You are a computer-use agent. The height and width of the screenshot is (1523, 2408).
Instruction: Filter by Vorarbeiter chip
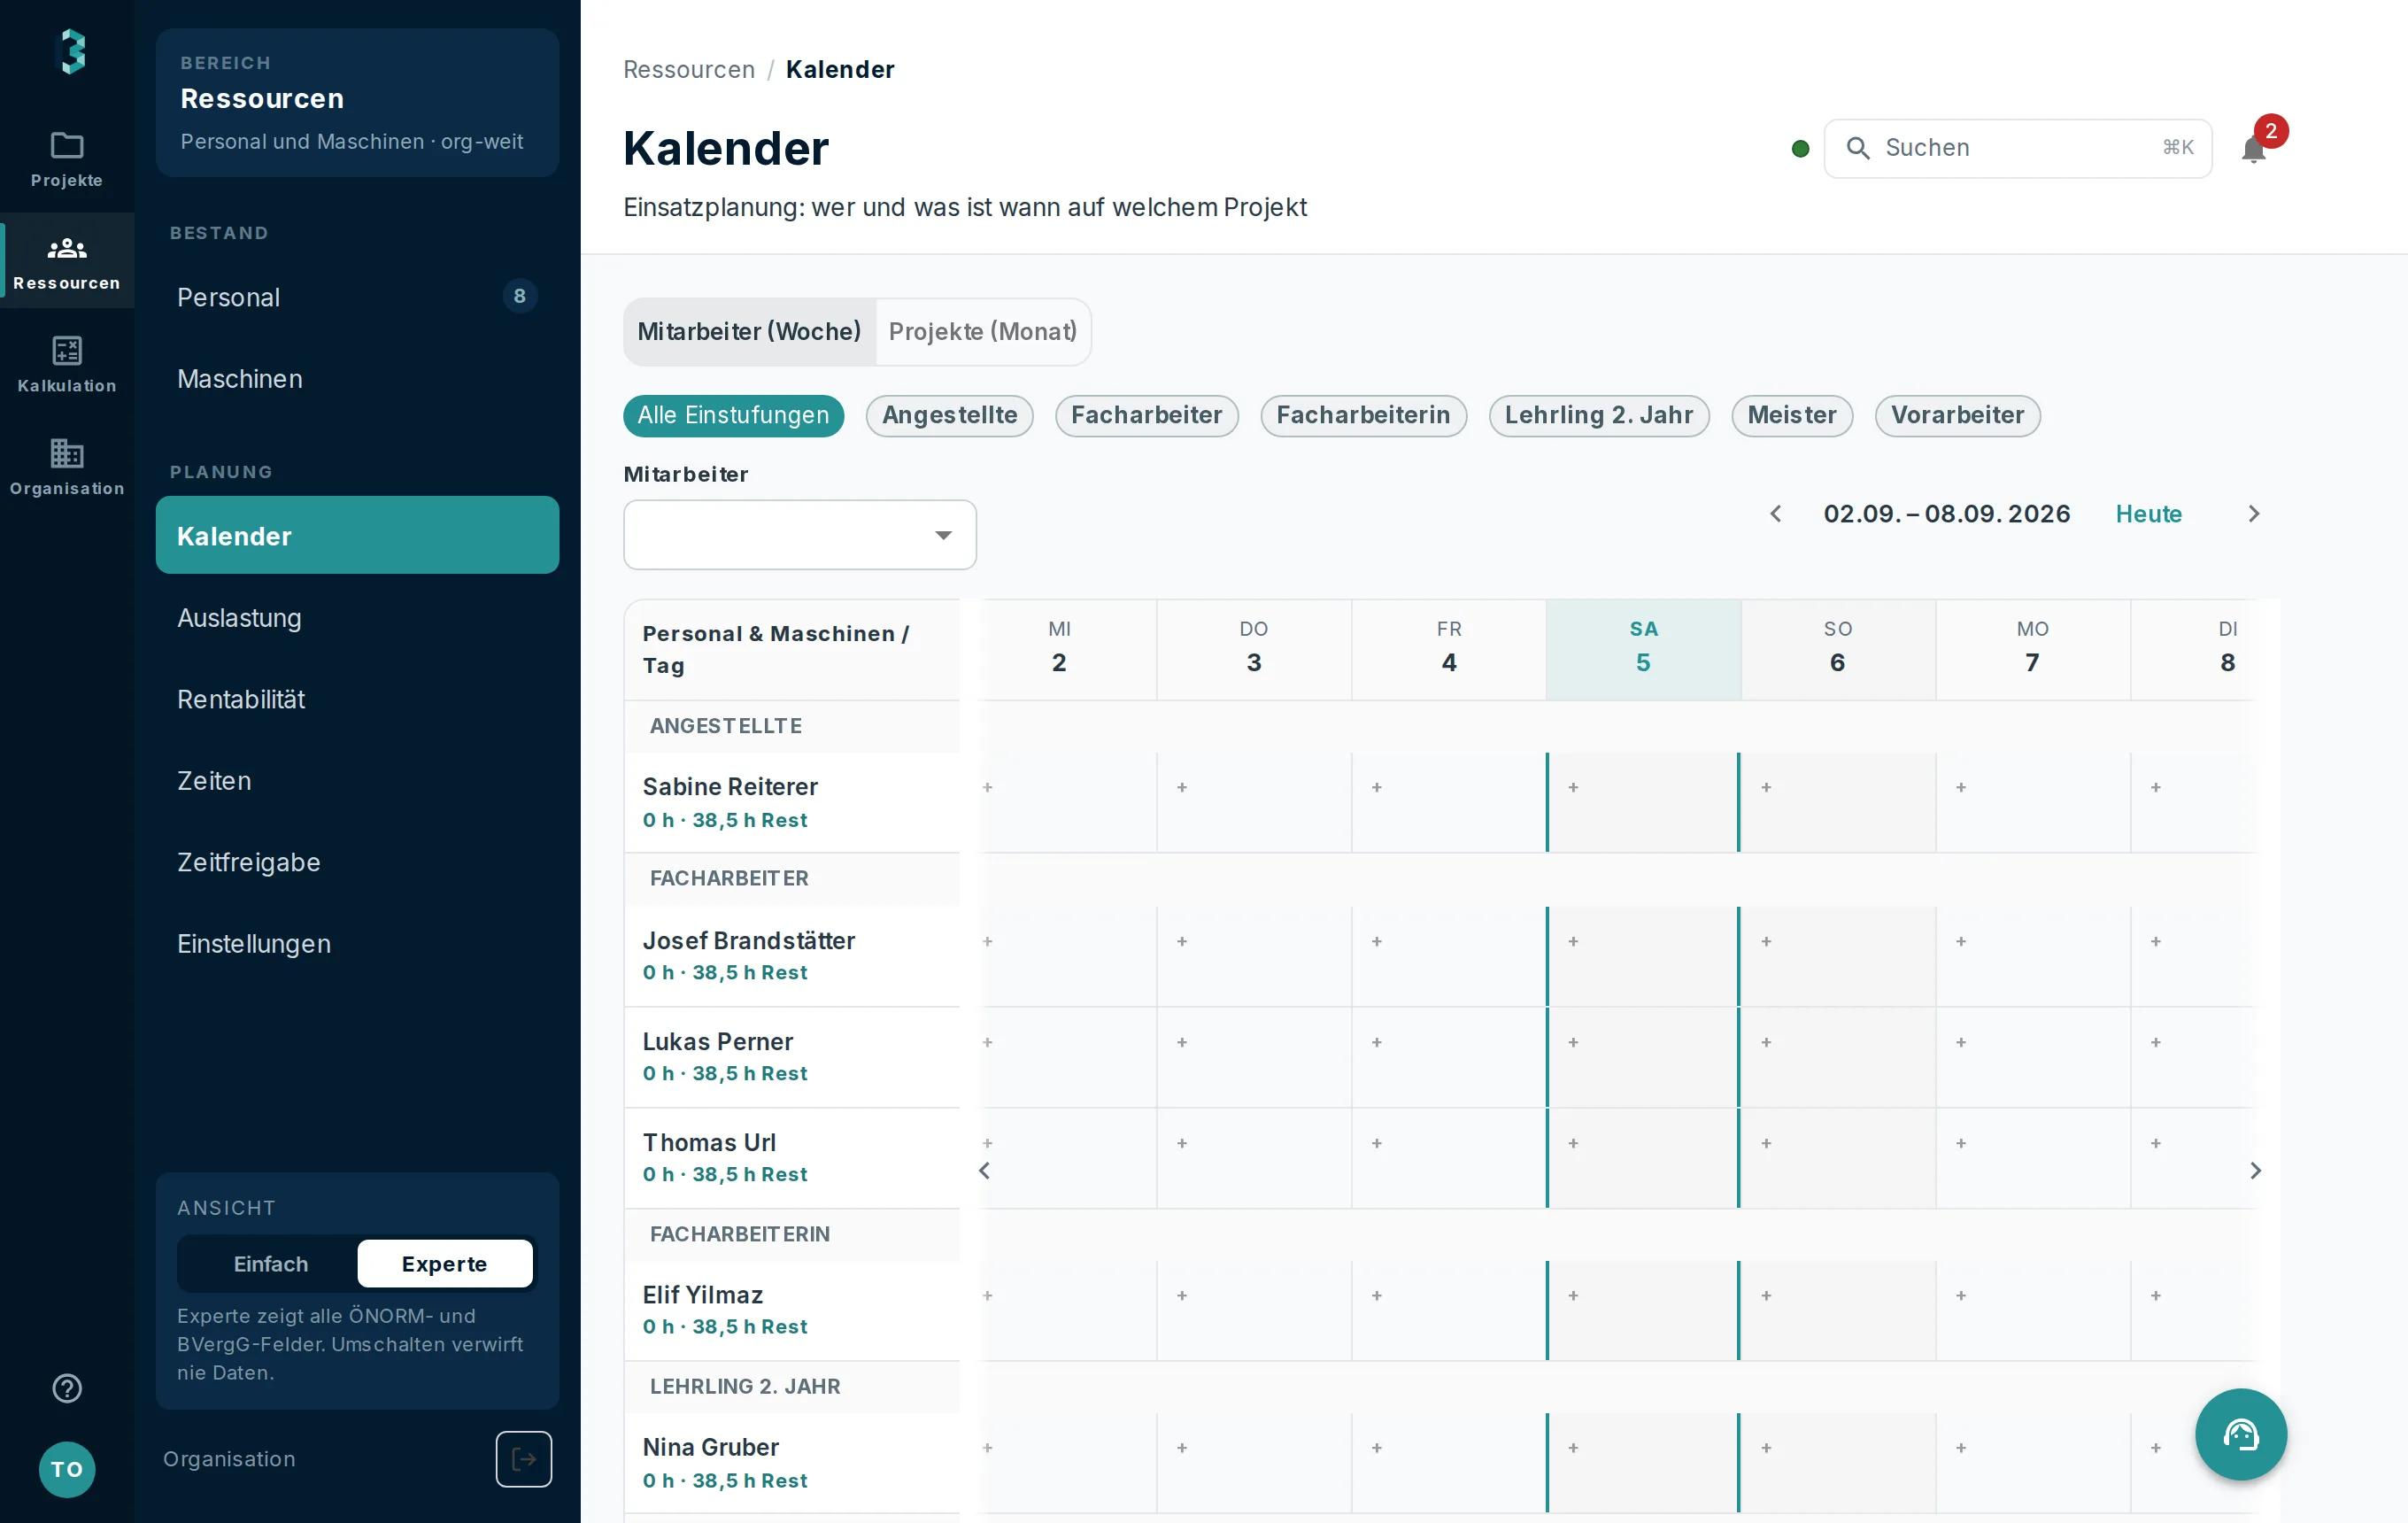[1957, 416]
